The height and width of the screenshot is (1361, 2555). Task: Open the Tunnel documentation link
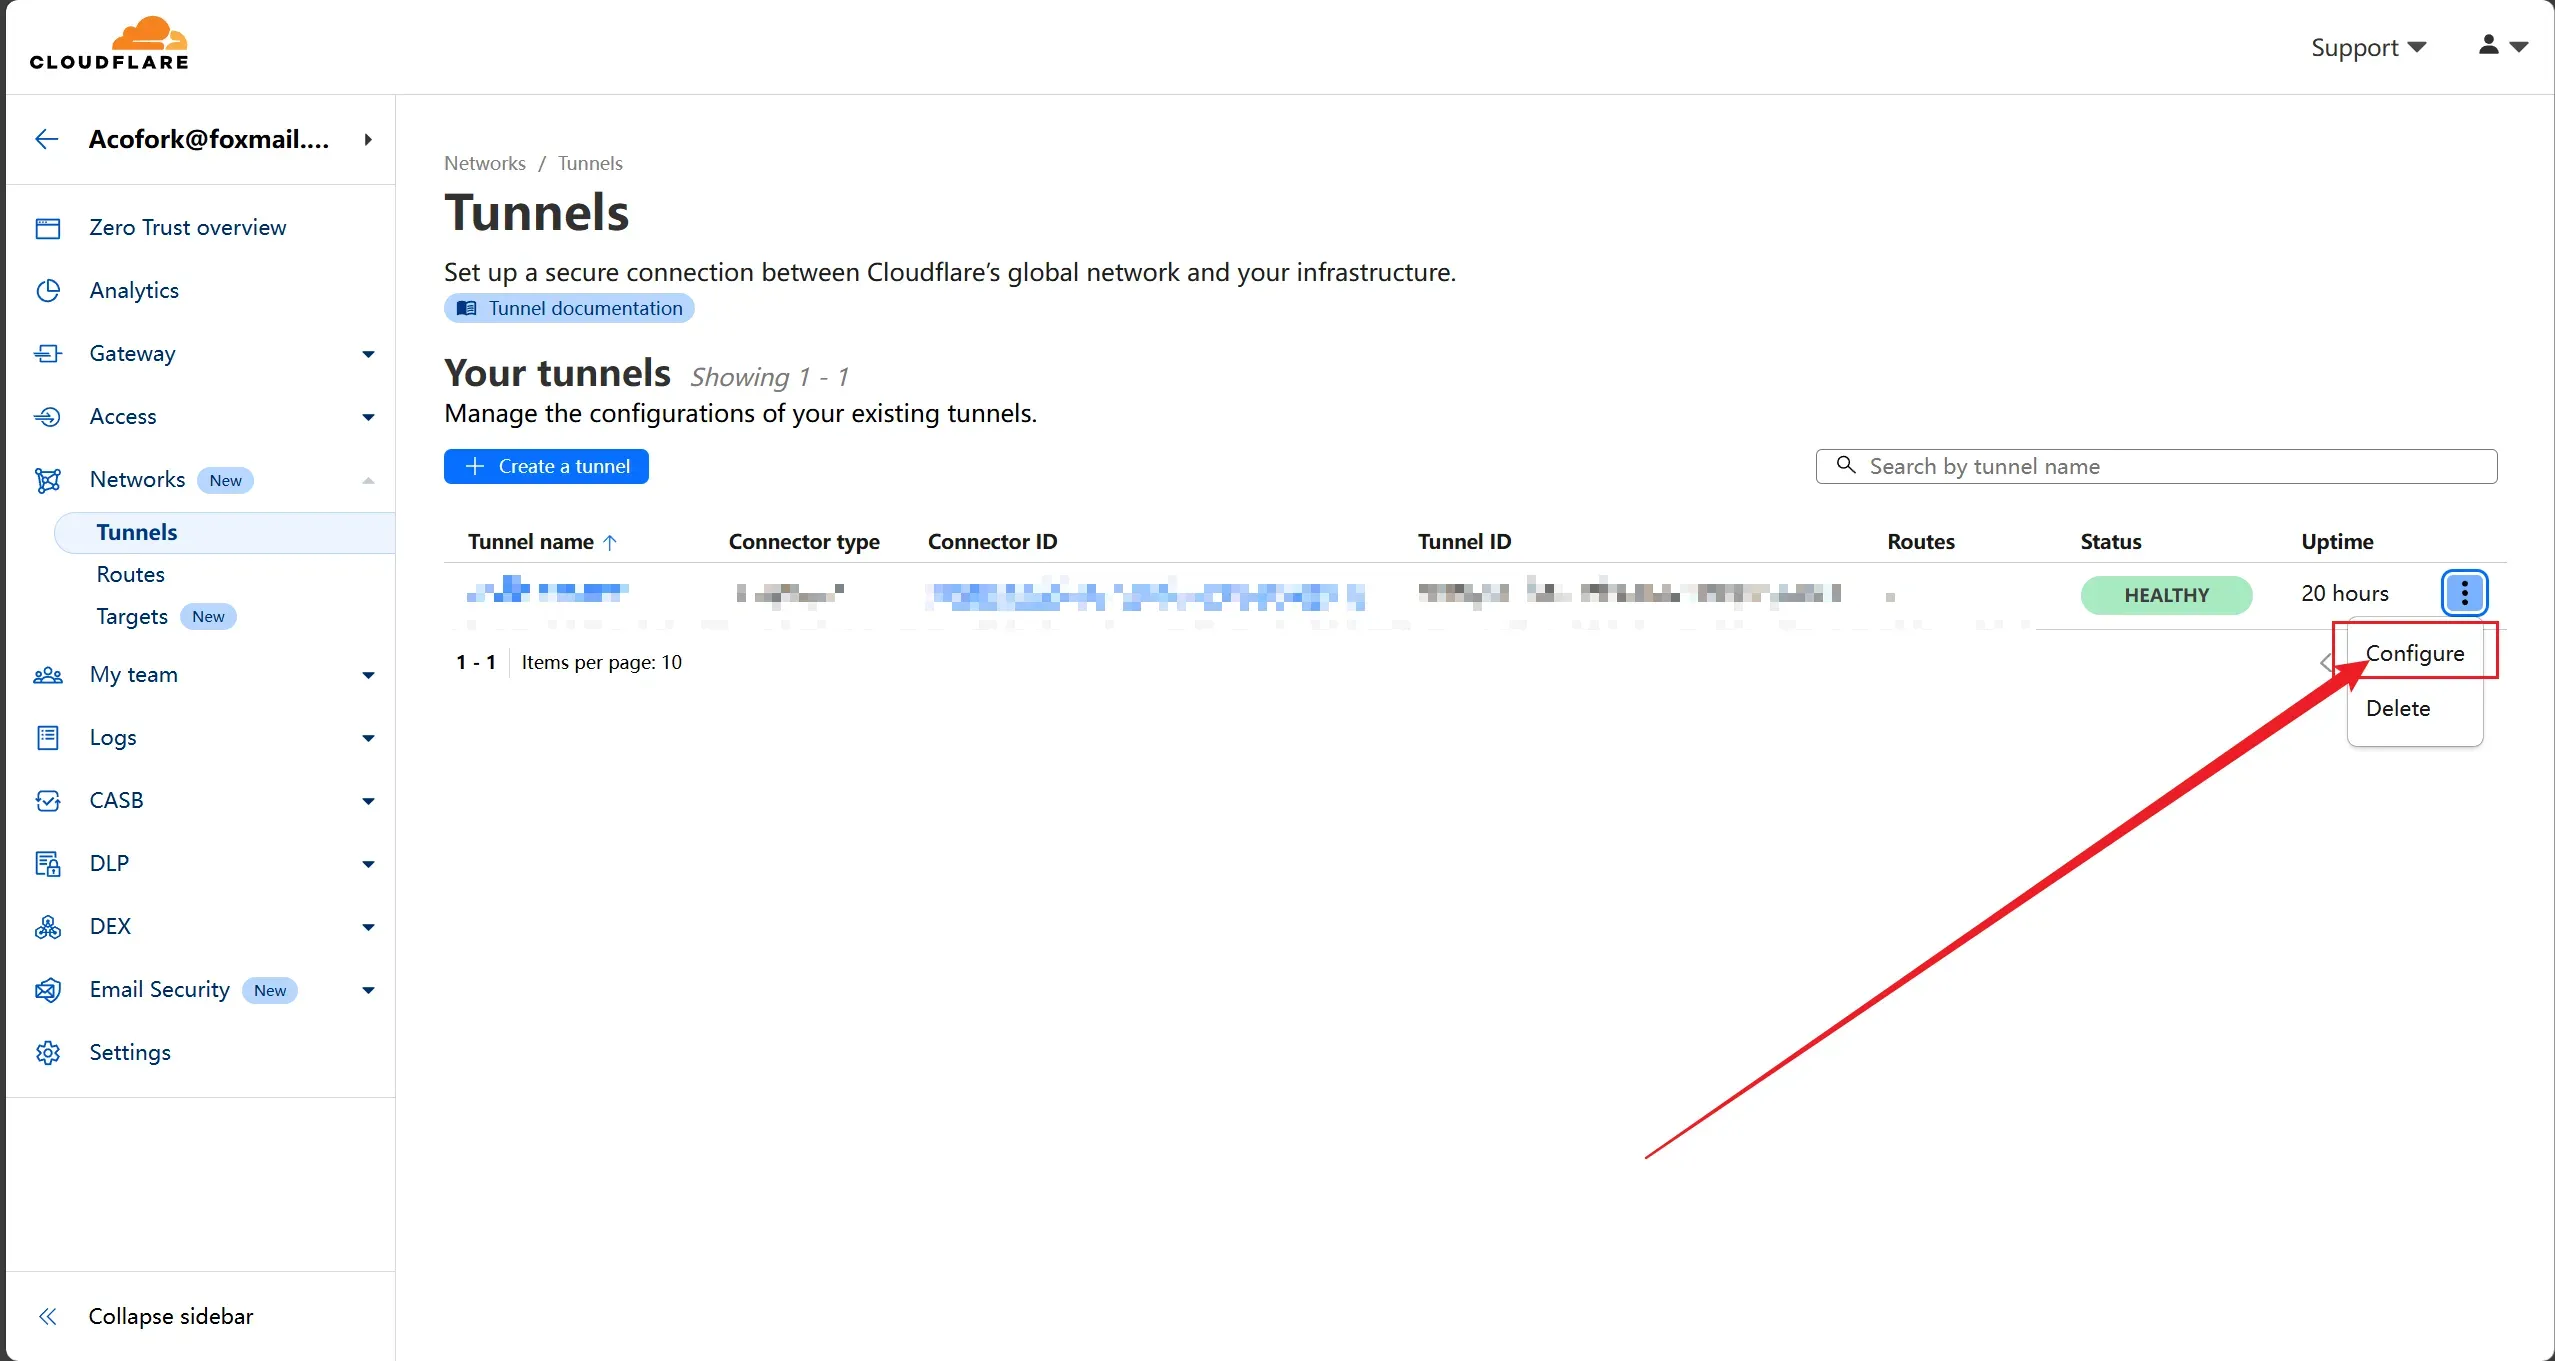pyautogui.click(x=569, y=308)
